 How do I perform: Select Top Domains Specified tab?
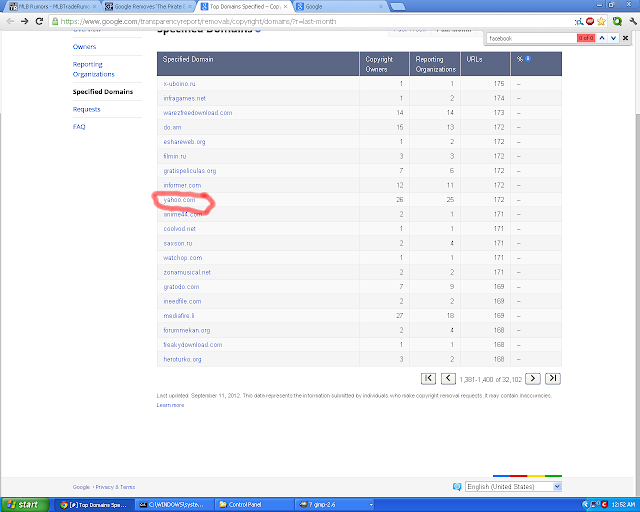(x=244, y=7)
